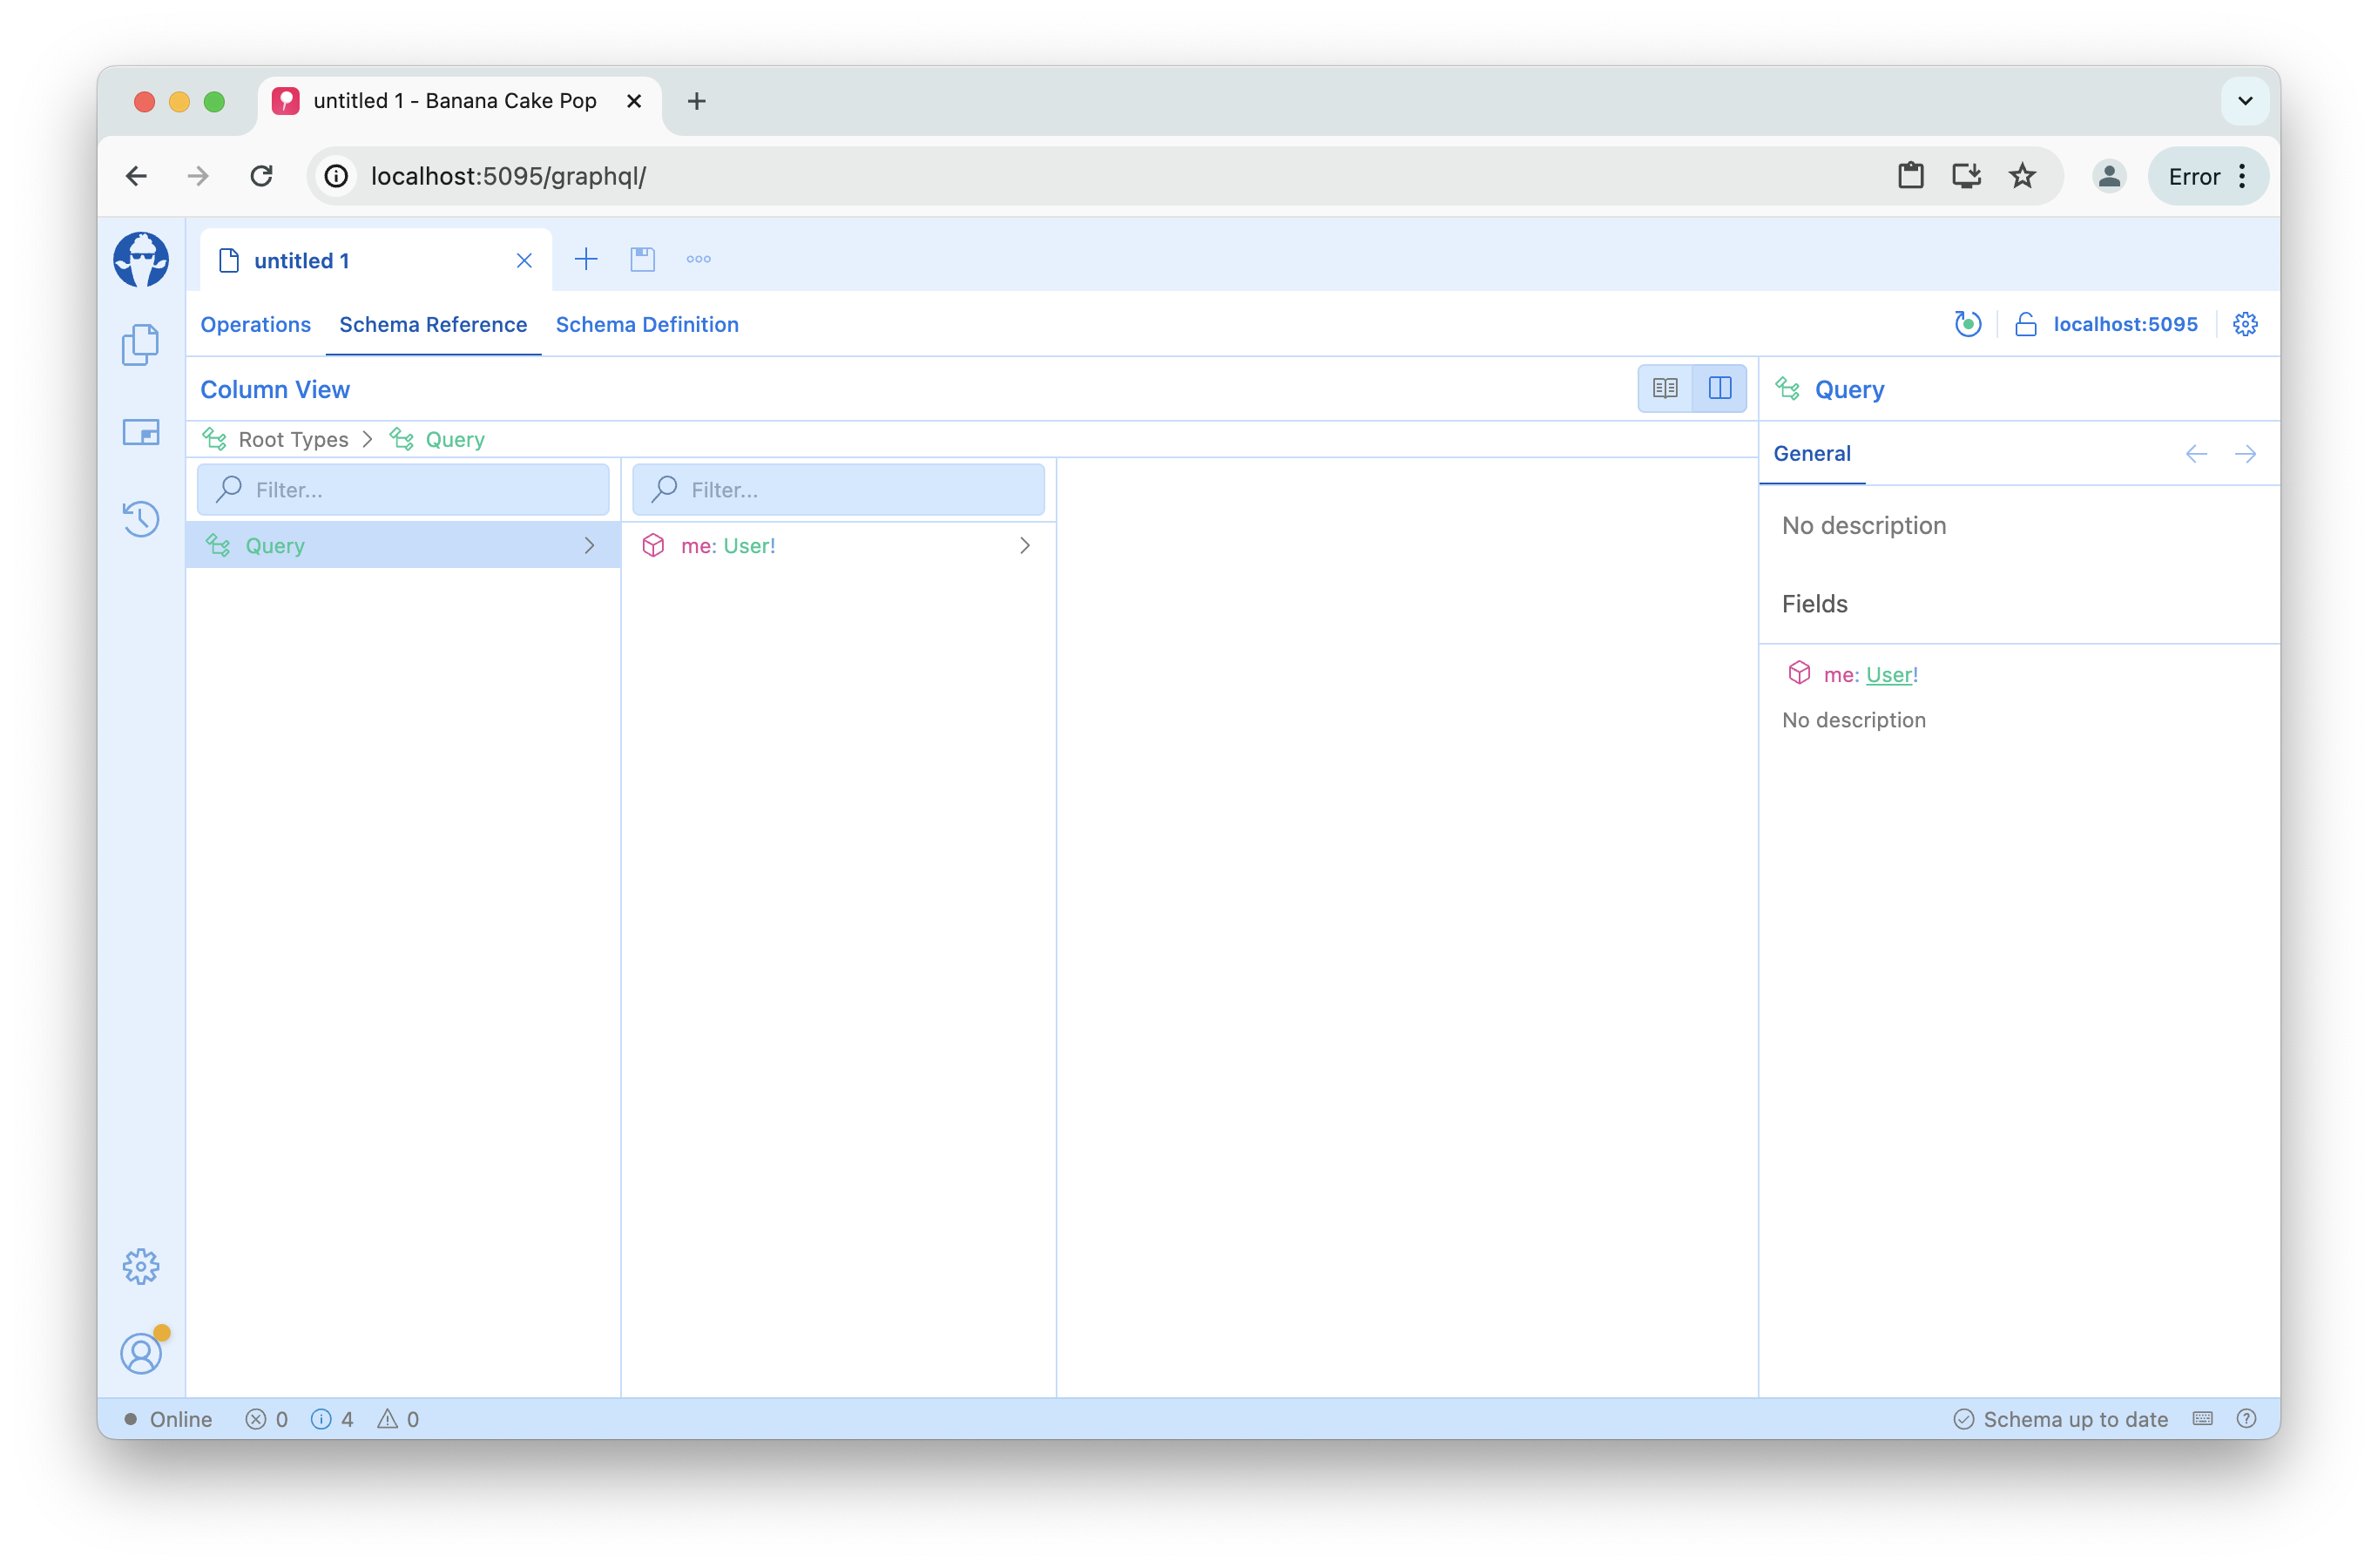Click the Online status indicator
Image resolution: width=2378 pixels, height=1568 pixels.
click(167, 1419)
